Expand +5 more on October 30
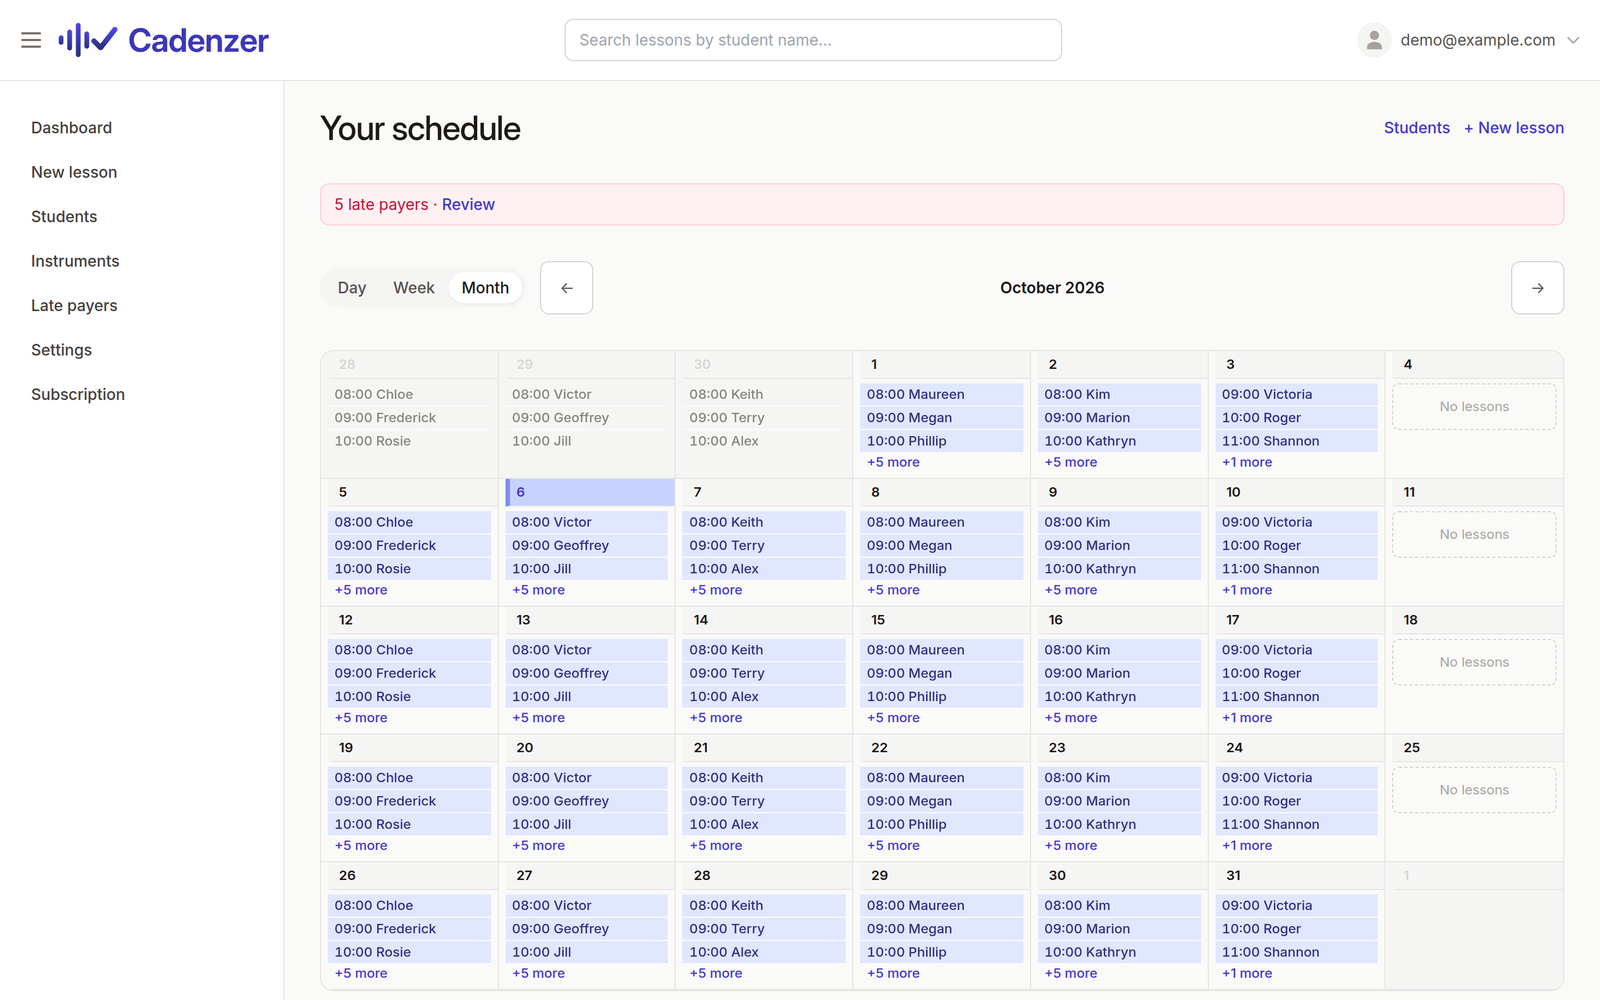Viewport: 1600px width, 1000px height. point(1071,974)
